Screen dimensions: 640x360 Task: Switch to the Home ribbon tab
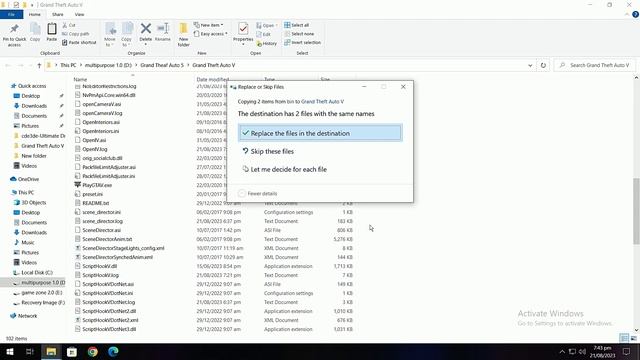(x=35, y=14)
